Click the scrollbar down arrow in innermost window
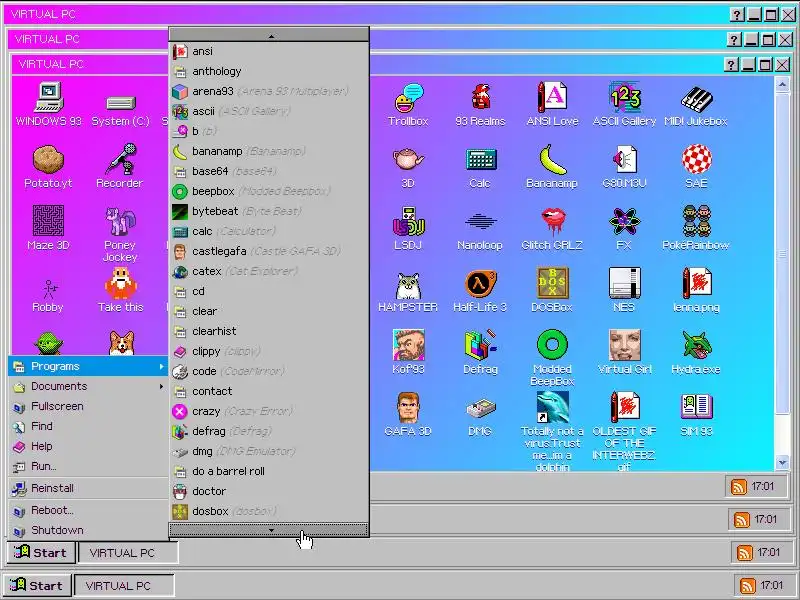Viewport: 800px width, 600px height. pyautogui.click(x=782, y=463)
